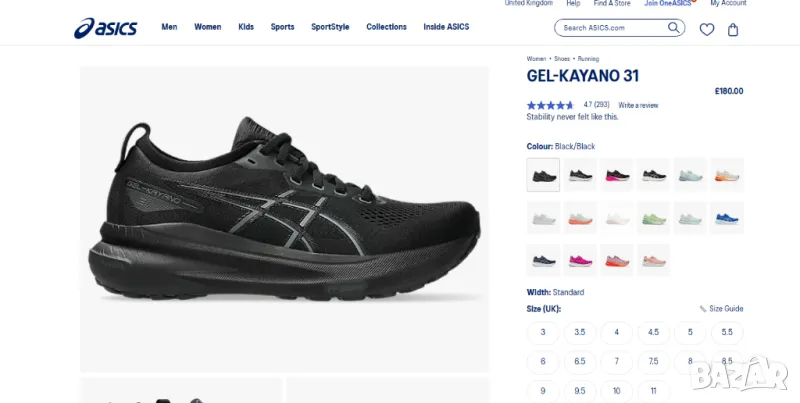Open the SportStyle menu
Image resolution: width=800 pixels, height=403 pixels.
tap(330, 27)
